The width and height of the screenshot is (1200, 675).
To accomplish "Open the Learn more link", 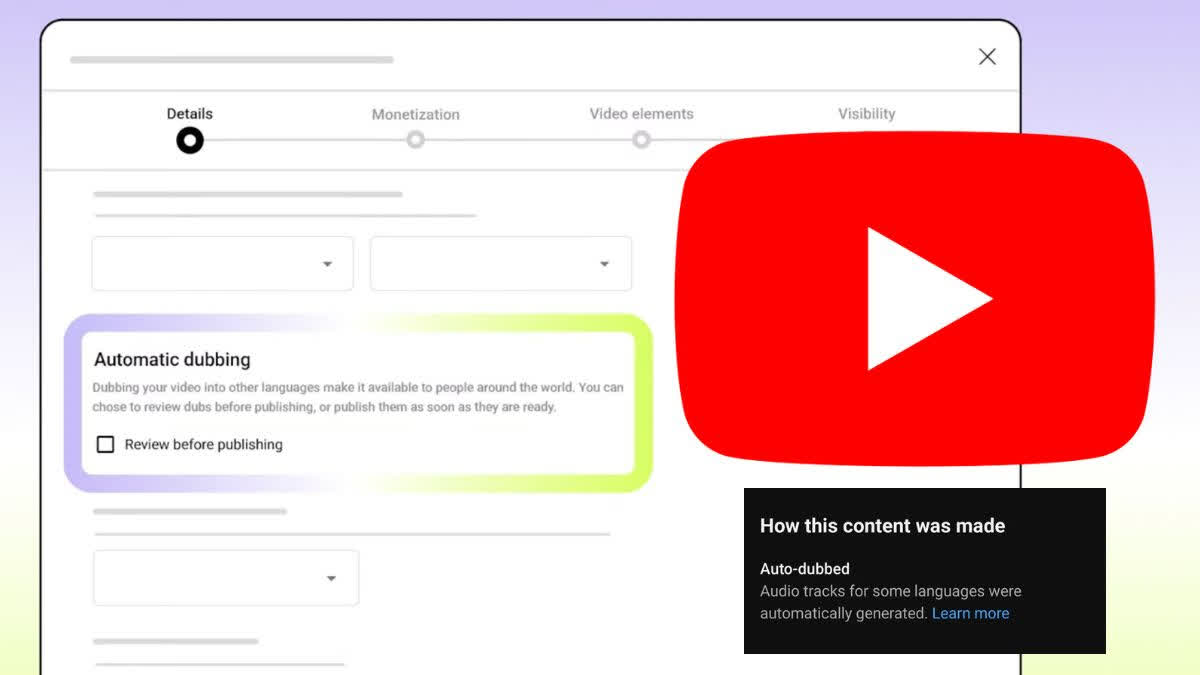I will (970, 613).
